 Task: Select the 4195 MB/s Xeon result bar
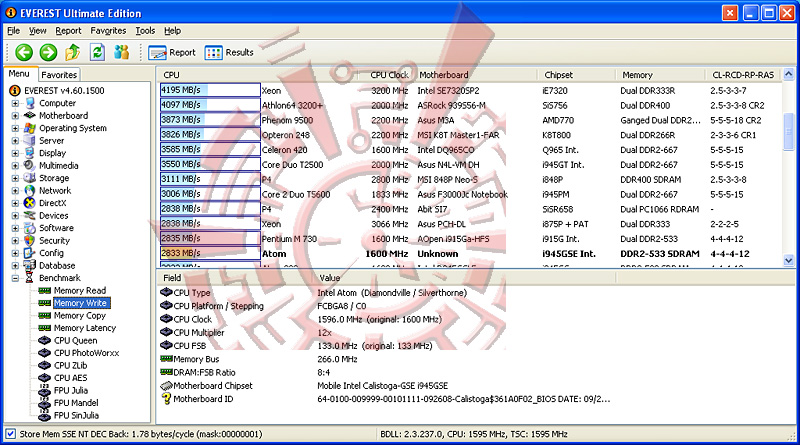[210, 90]
